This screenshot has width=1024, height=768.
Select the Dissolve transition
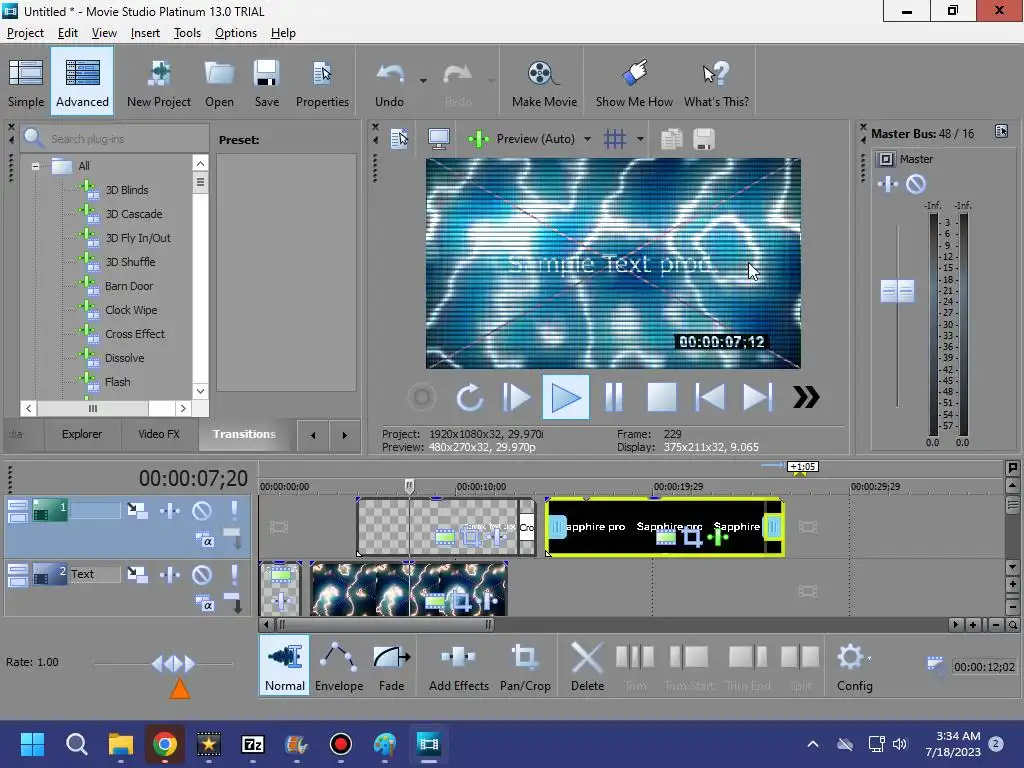pyautogui.click(x=124, y=358)
